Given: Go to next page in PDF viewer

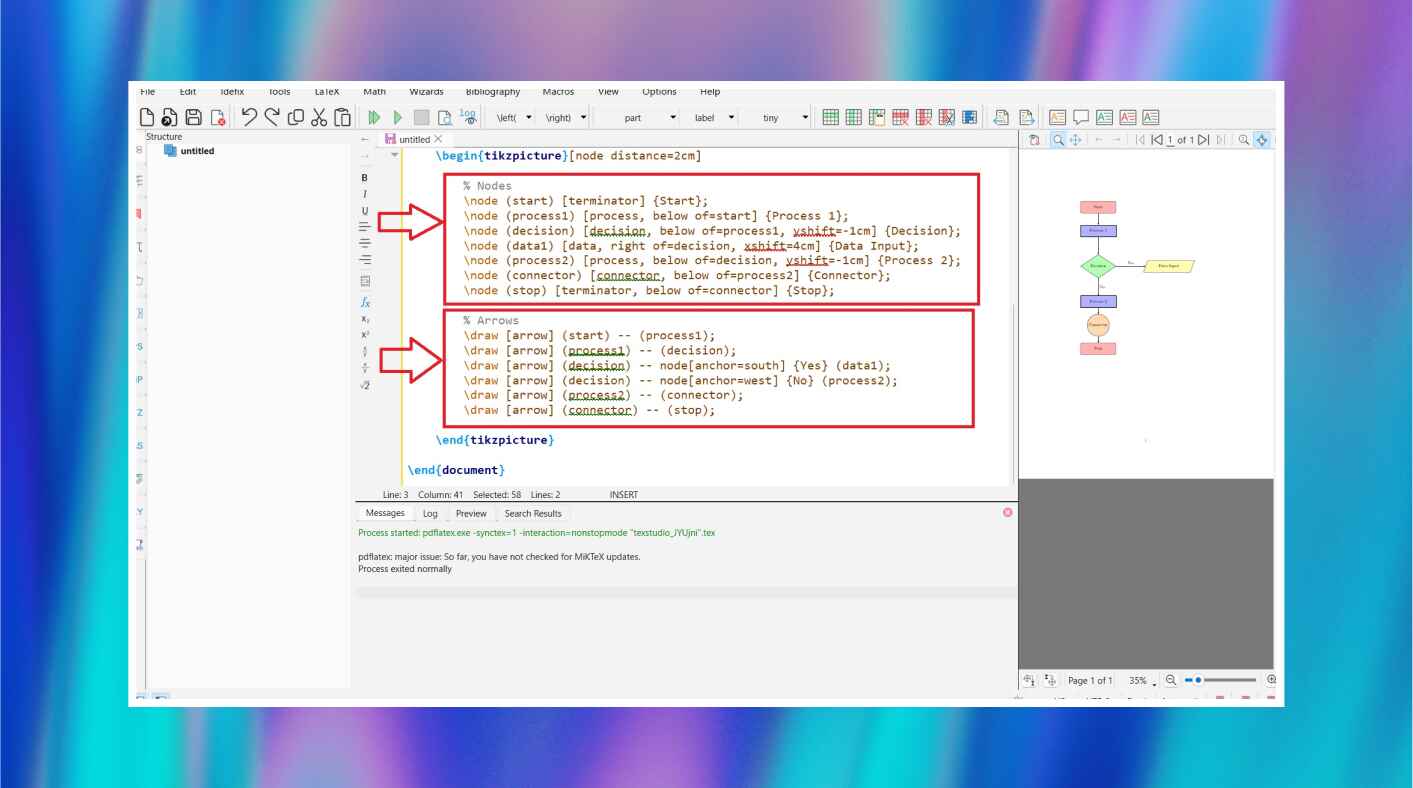Looking at the screenshot, I should point(1203,140).
